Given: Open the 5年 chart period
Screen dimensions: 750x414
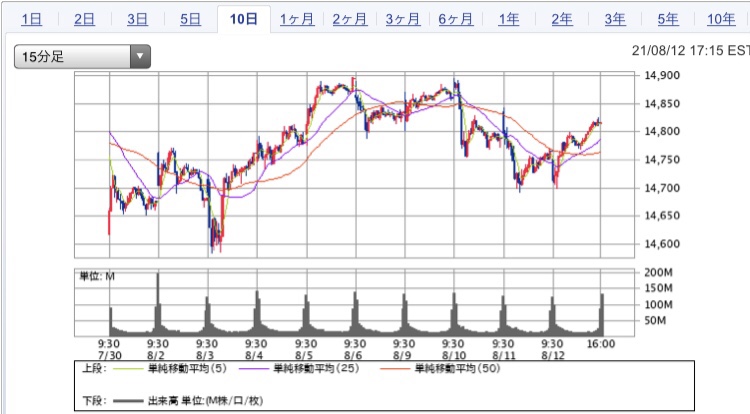Looking at the screenshot, I should (668, 19).
